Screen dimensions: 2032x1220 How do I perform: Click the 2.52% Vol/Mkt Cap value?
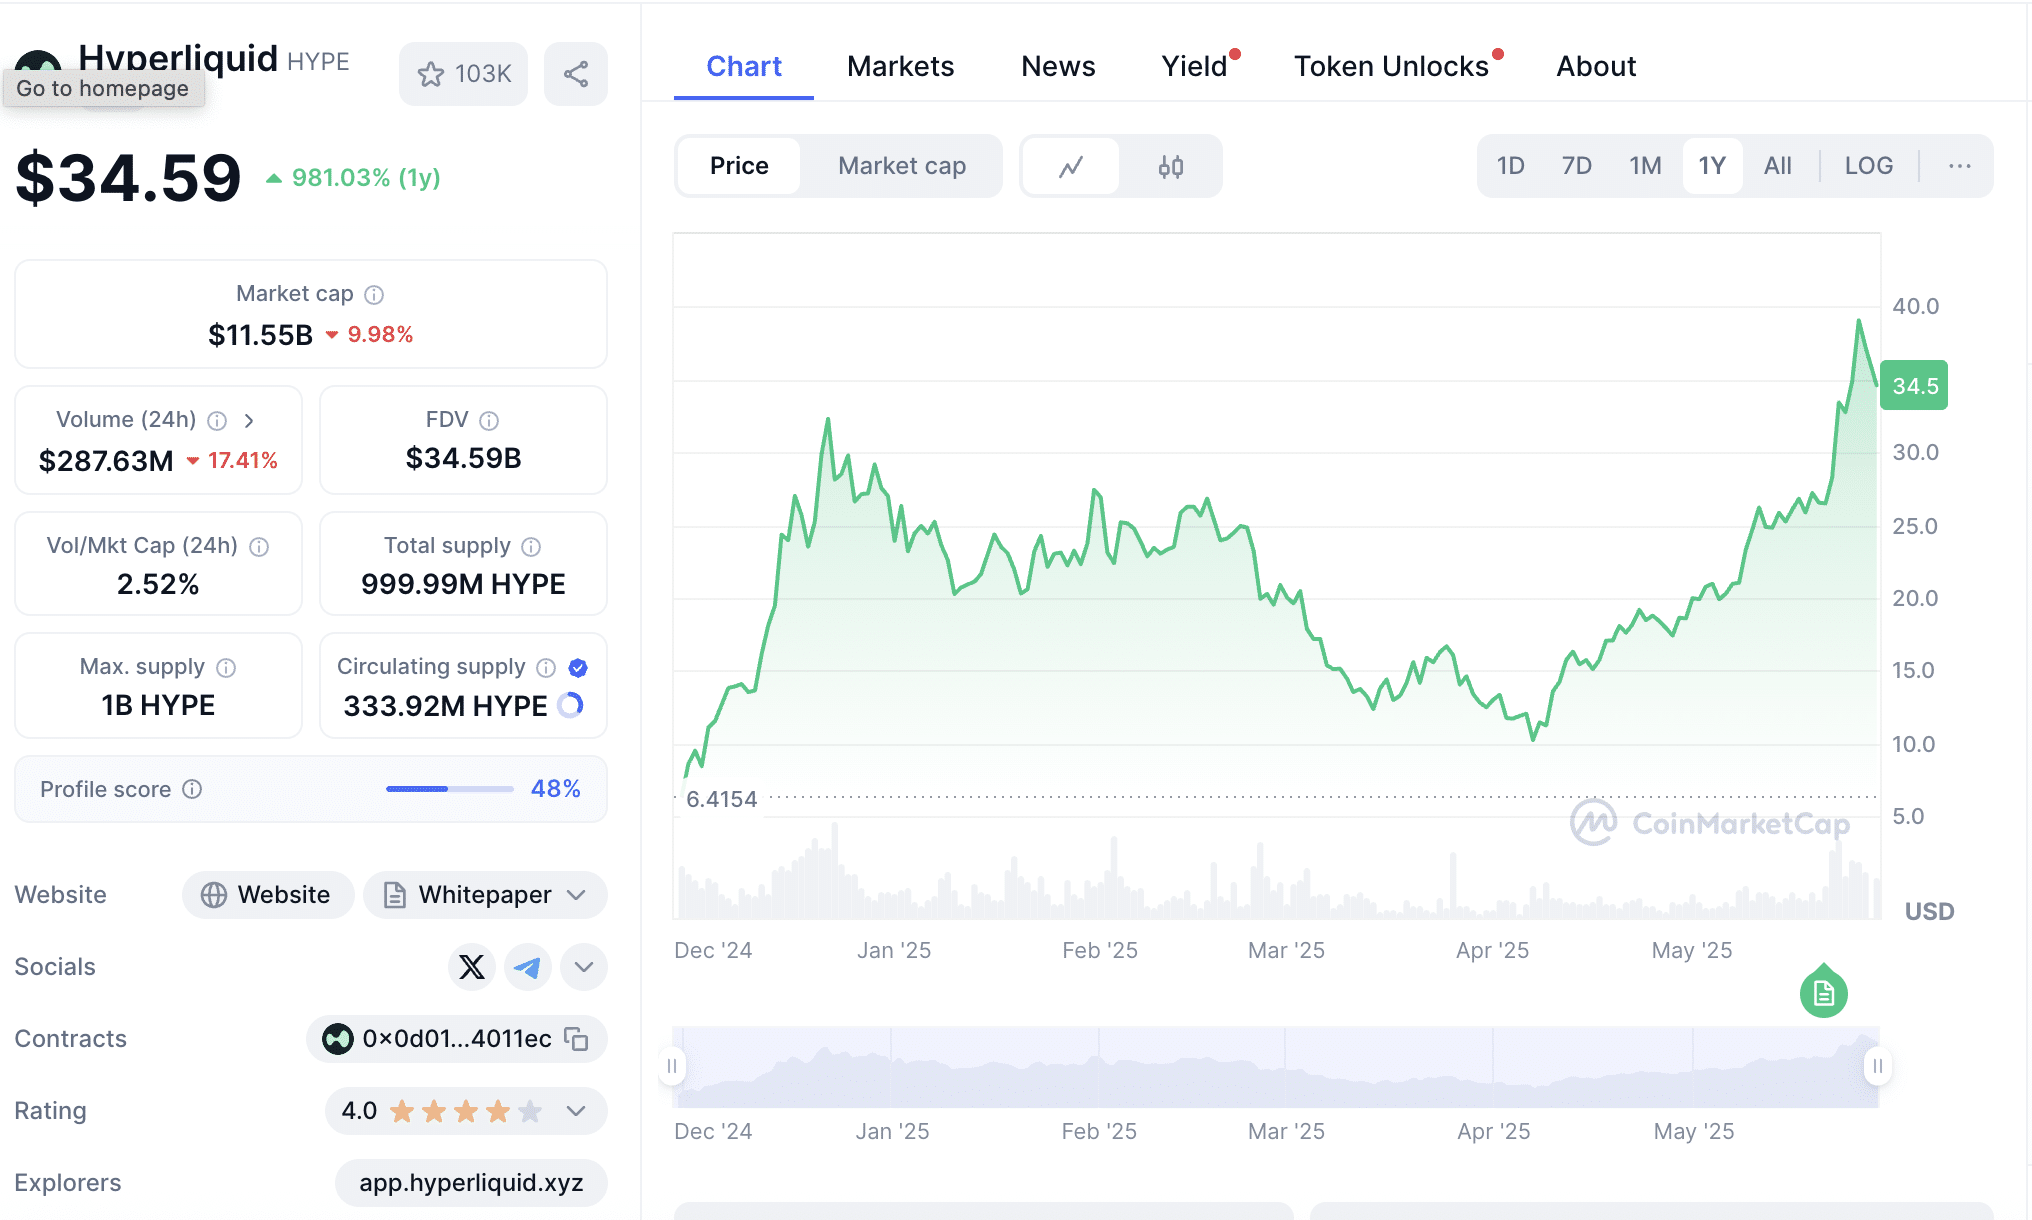coord(158,584)
